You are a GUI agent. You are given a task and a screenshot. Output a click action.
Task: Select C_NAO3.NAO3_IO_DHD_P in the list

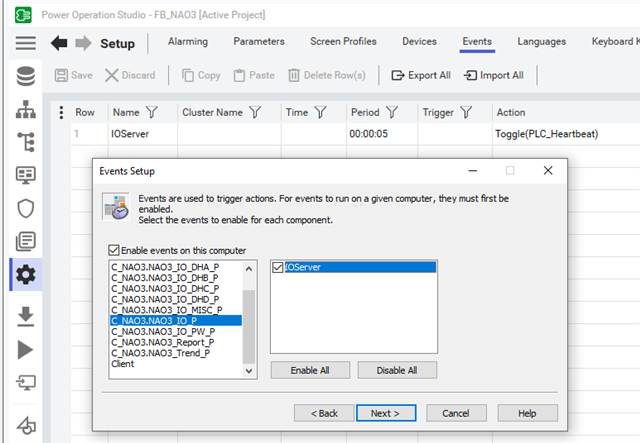pos(176,299)
